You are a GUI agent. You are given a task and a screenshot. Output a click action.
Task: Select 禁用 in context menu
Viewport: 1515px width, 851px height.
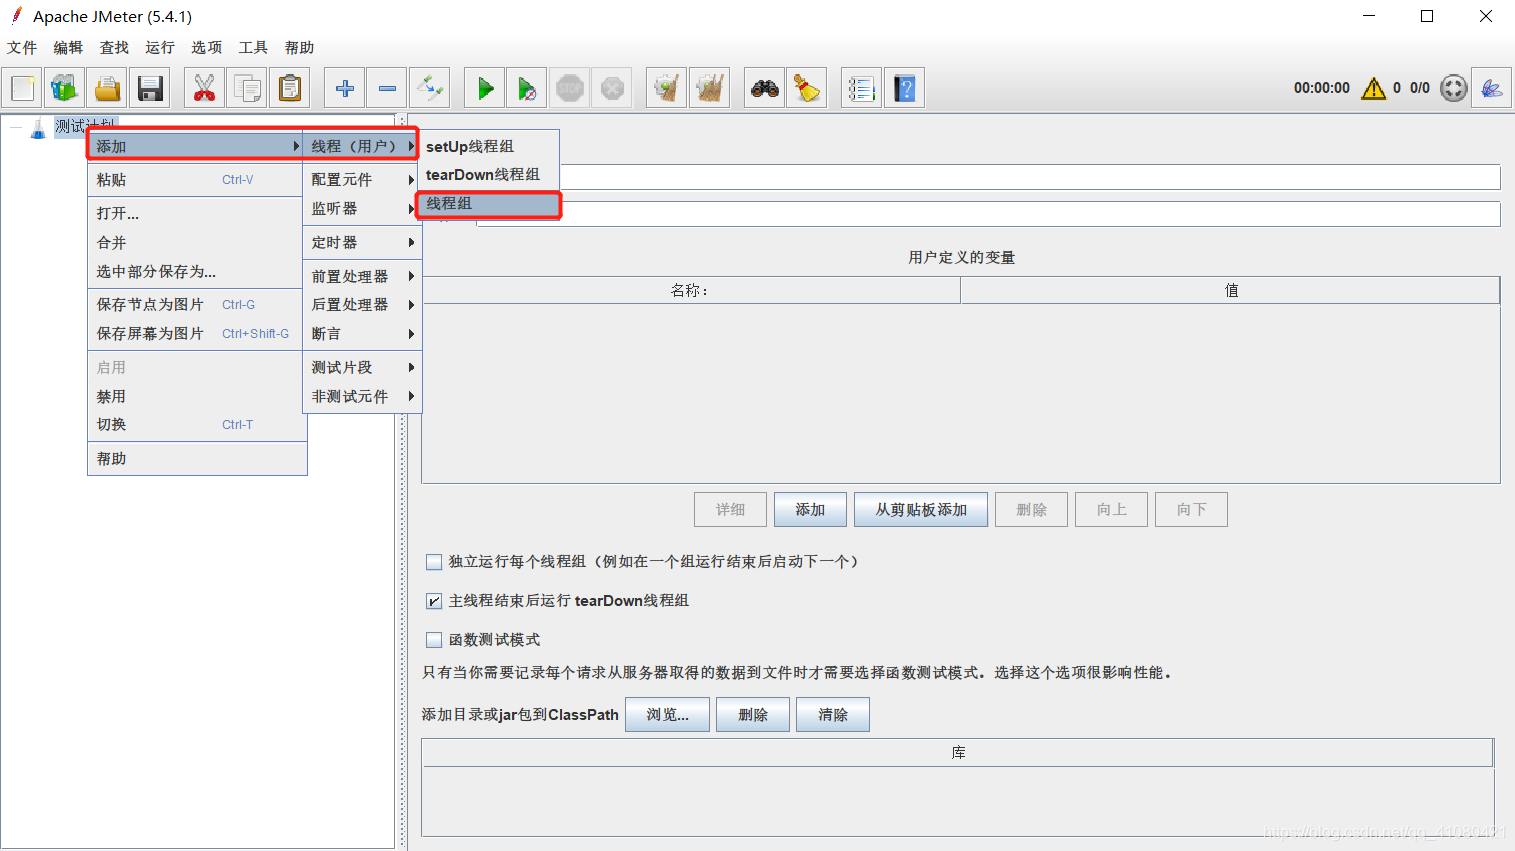pyautogui.click(x=197, y=397)
